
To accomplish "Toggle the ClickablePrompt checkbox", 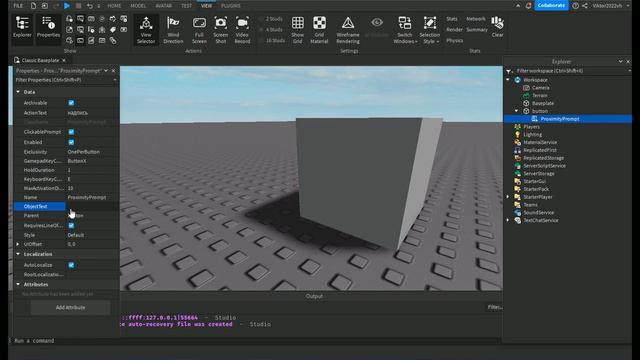I will tap(71, 132).
